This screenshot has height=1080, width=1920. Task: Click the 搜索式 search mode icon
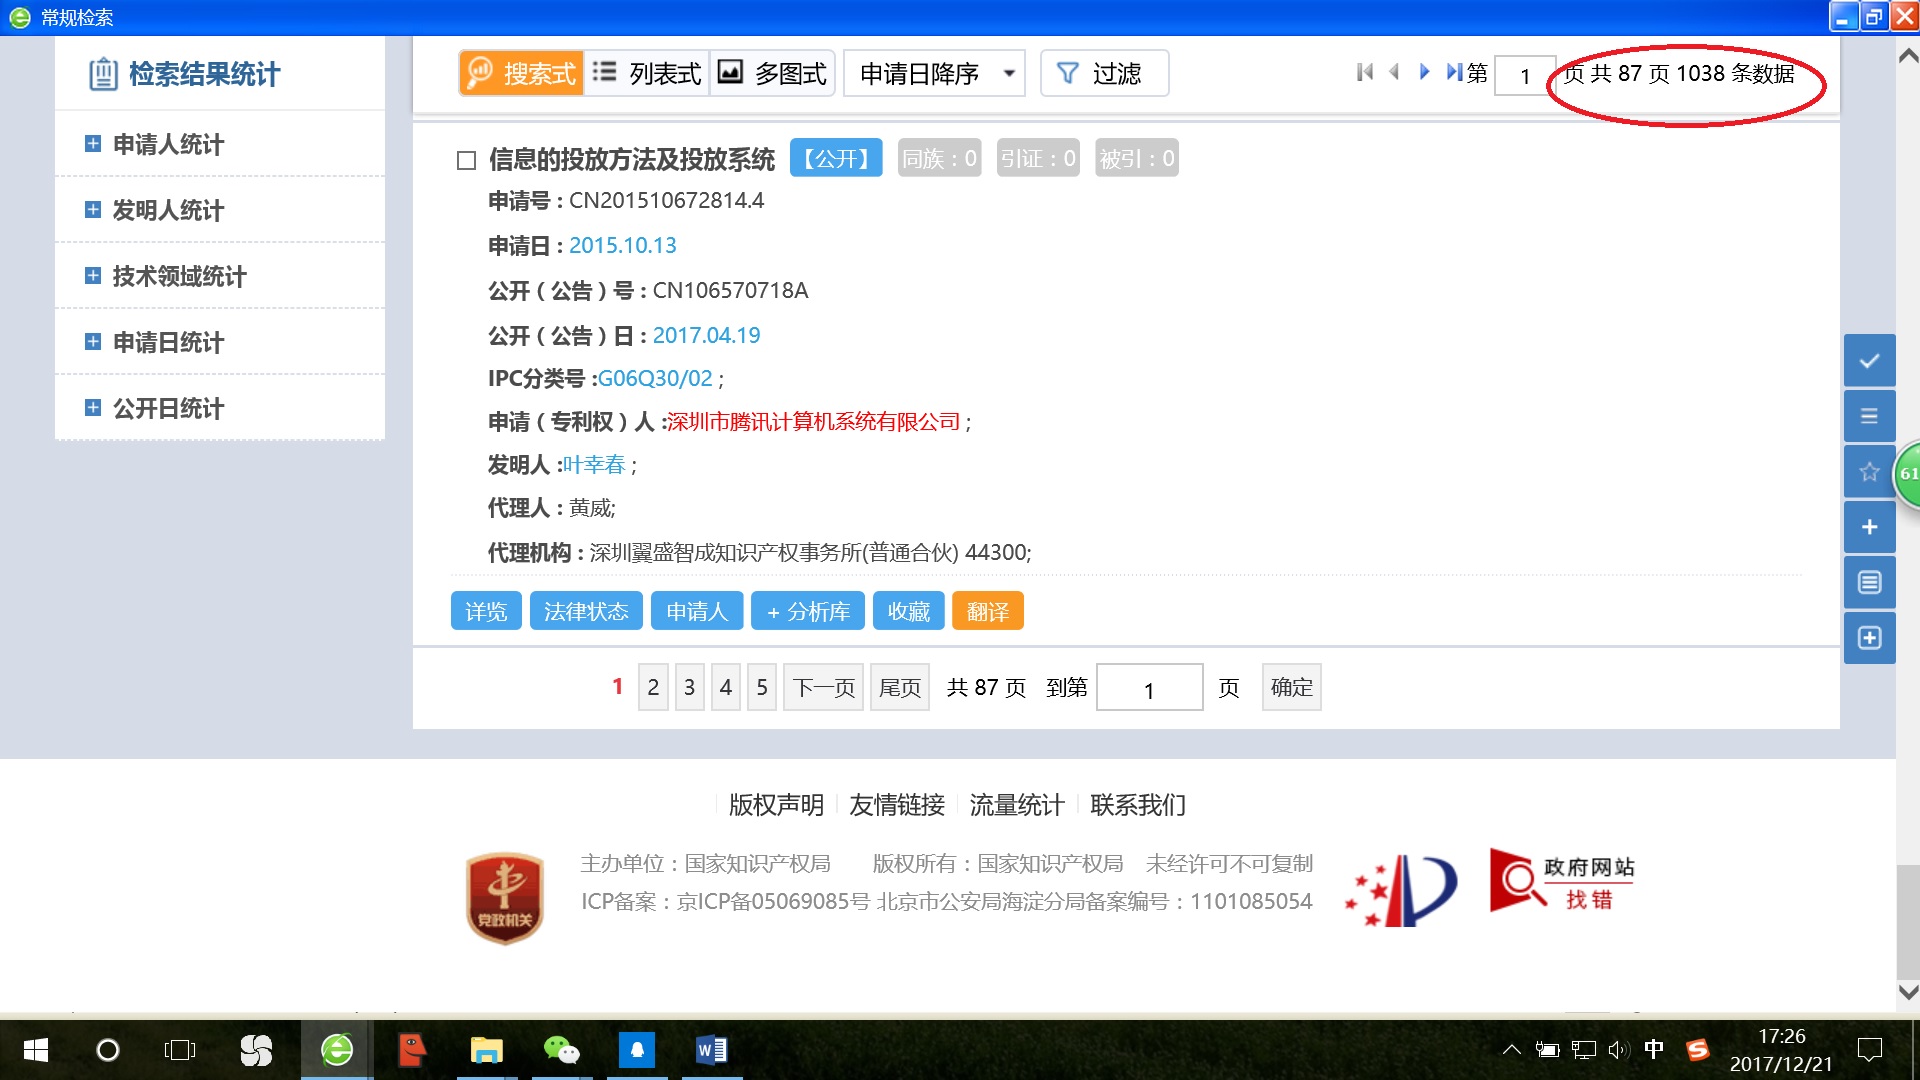514,73
